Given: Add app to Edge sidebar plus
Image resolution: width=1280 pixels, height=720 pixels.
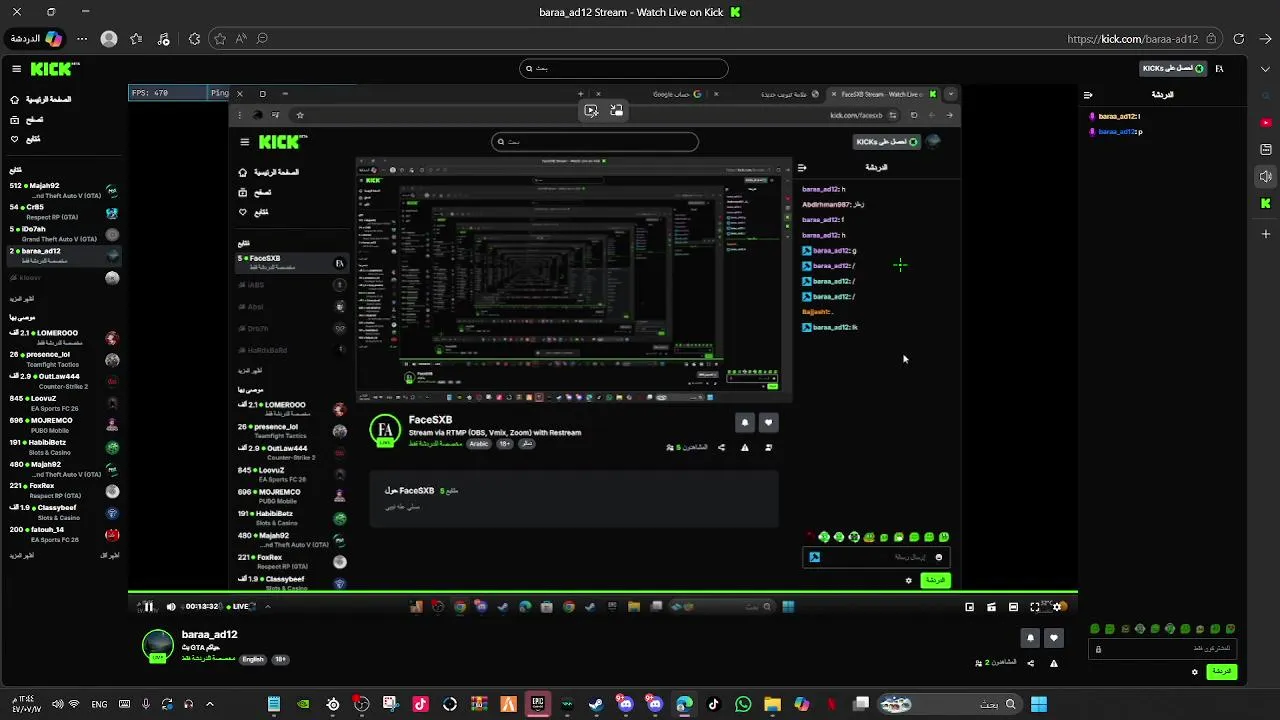Looking at the screenshot, I should (1266, 234).
